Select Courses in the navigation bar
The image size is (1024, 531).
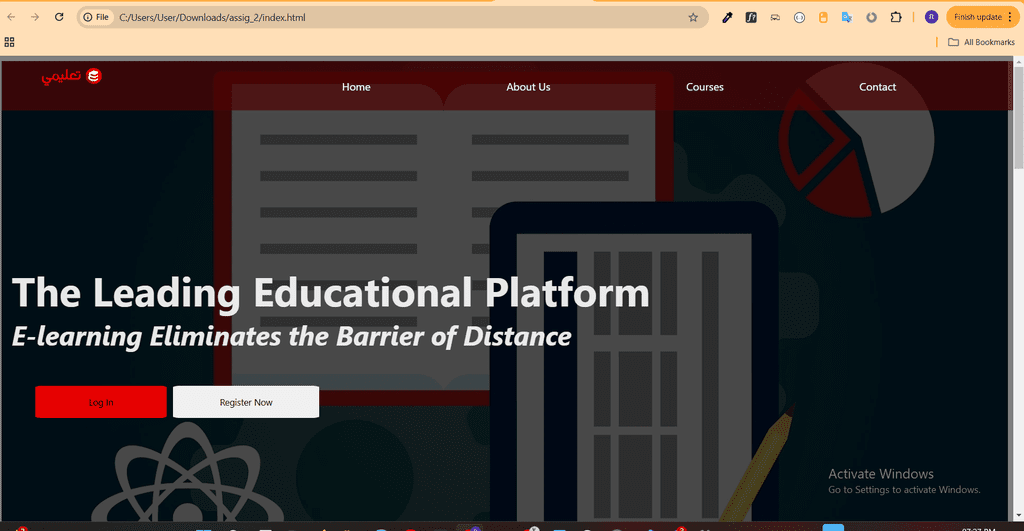[705, 87]
